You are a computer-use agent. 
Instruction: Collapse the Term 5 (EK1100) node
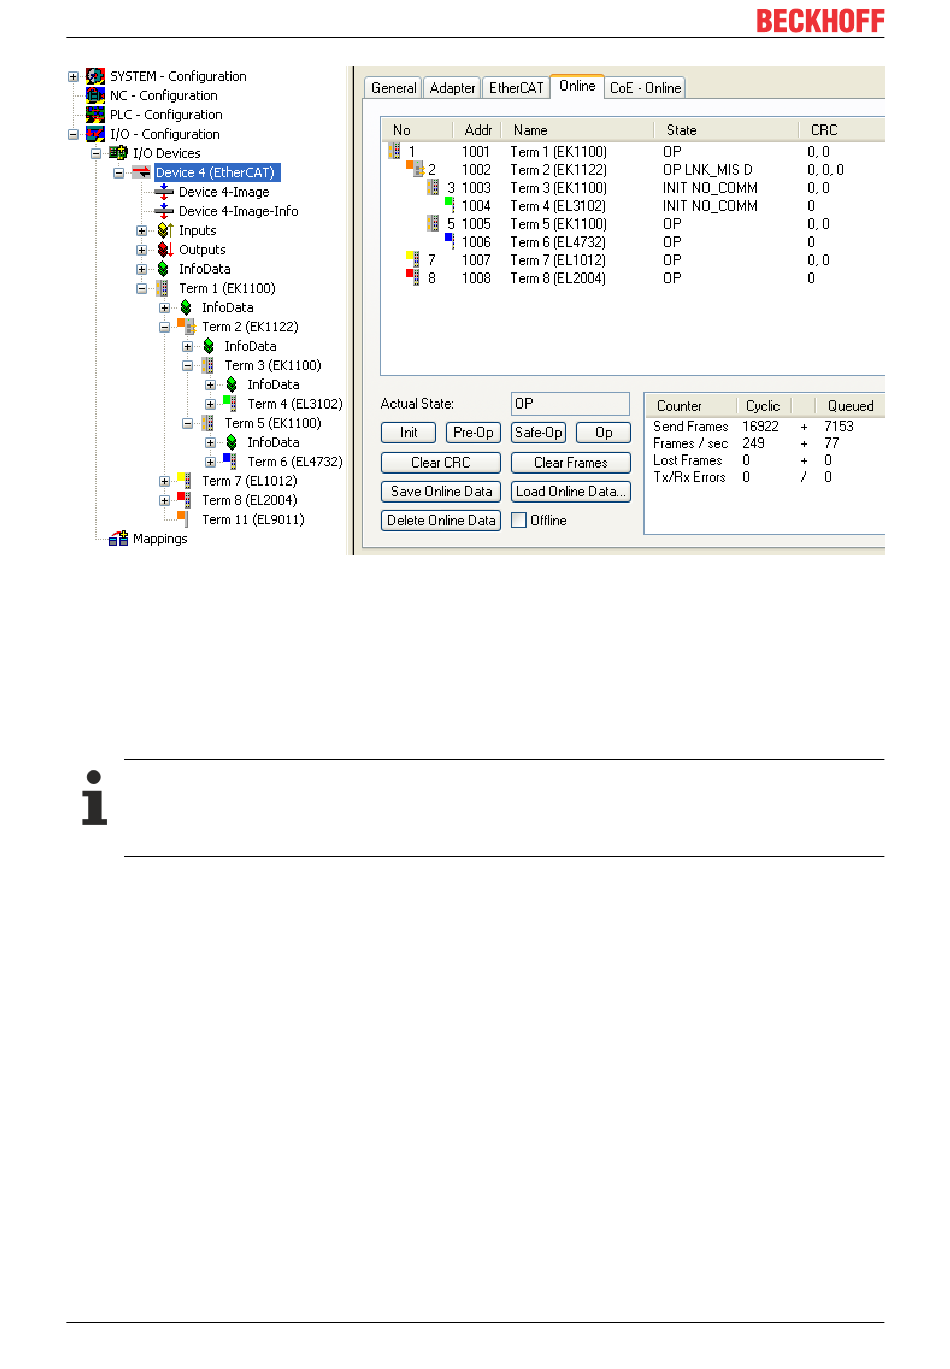click(x=187, y=423)
